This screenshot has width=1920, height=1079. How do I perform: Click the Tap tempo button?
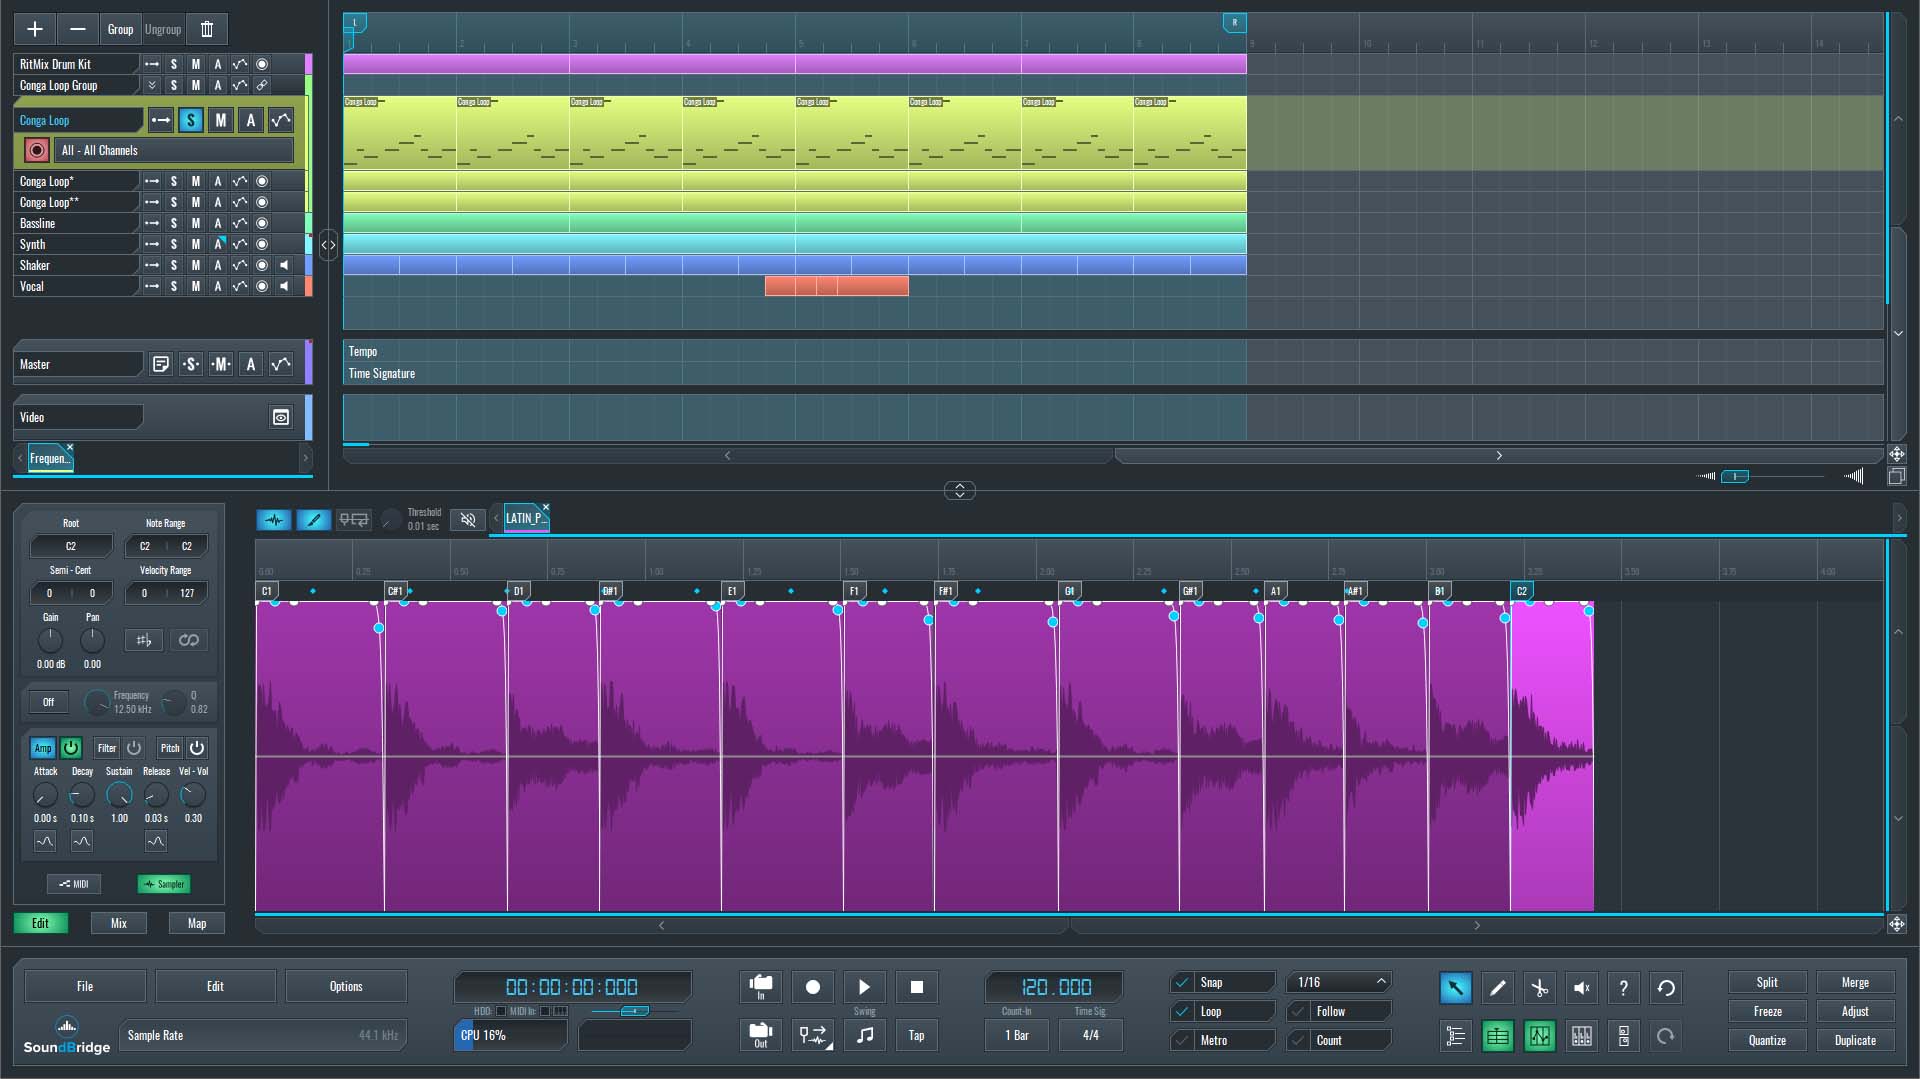click(x=916, y=1036)
